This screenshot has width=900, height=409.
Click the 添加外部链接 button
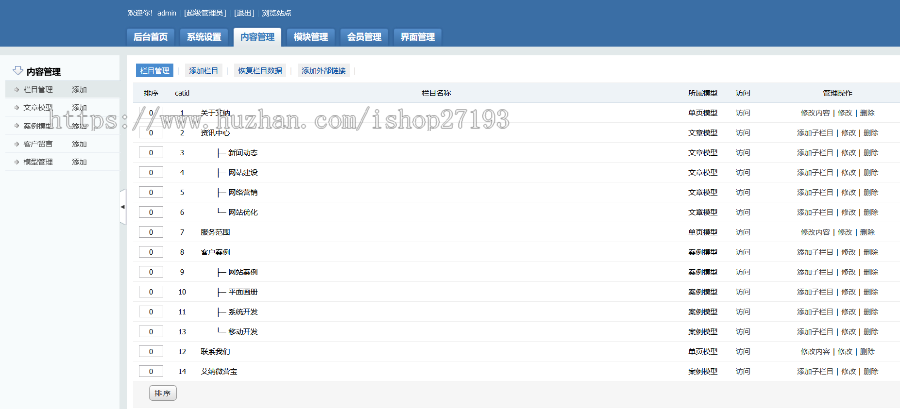point(324,71)
